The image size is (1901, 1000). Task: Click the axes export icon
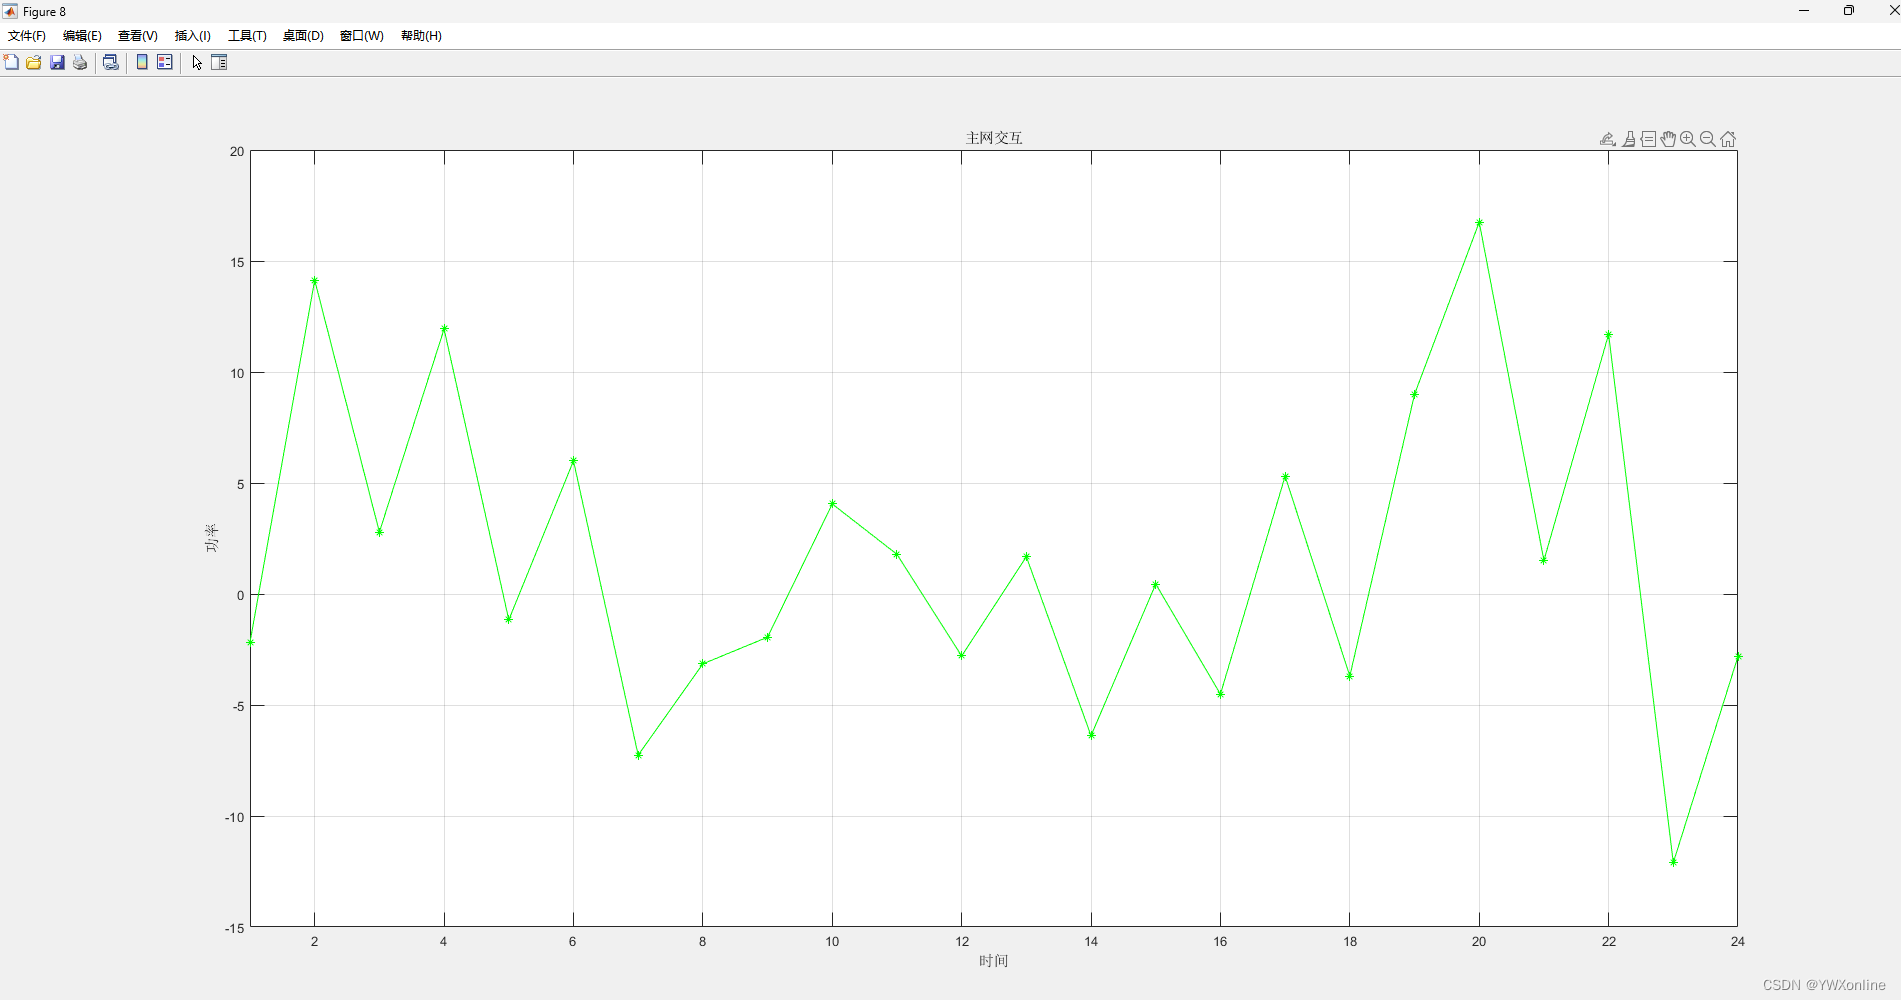1607,139
